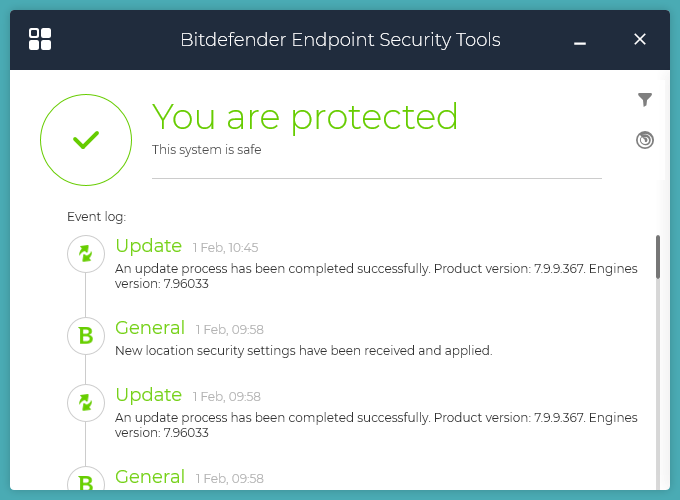
Task: Click the "Event log:" label
Action: 96,216
